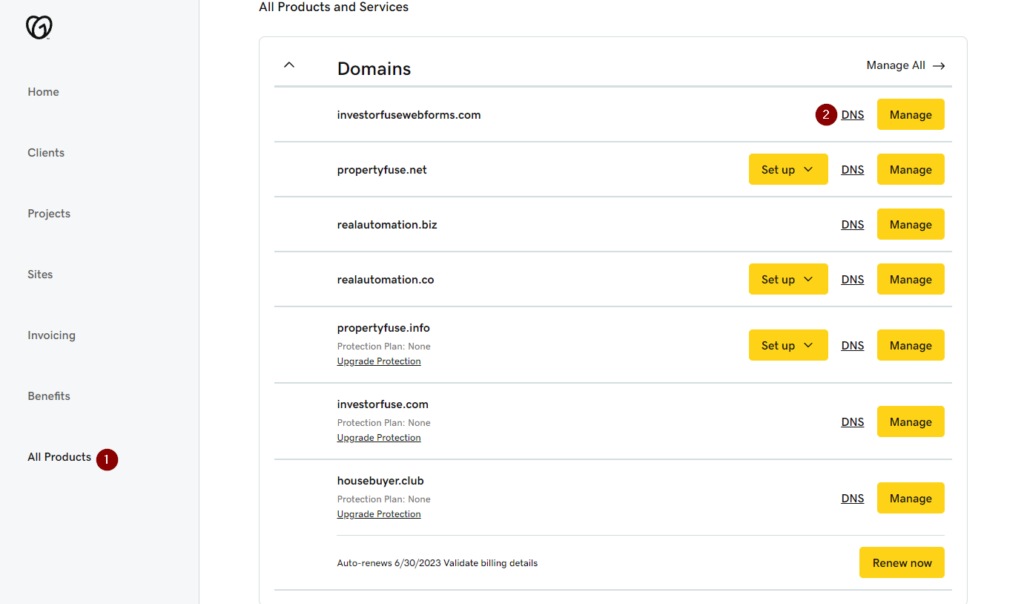Viewport: 1024px width, 604px height.
Task: Click the Domains section heading
Action: 374,69
